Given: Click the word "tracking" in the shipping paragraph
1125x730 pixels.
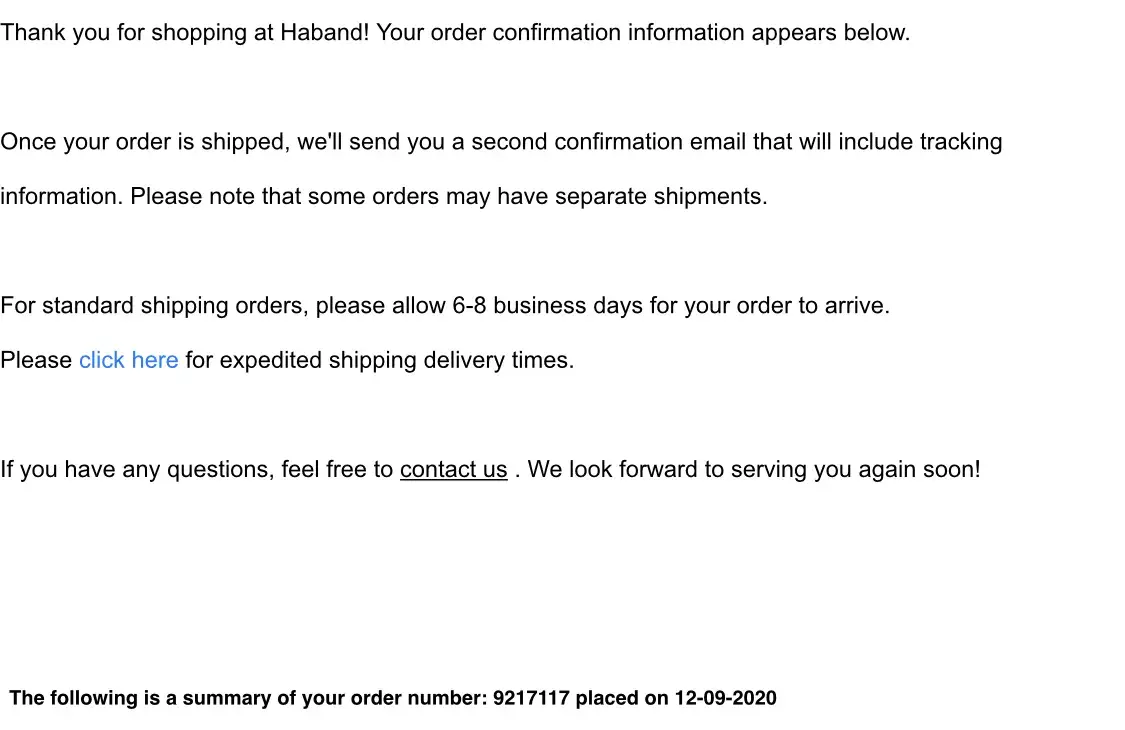Looking at the screenshot, I should click(960, 142).
